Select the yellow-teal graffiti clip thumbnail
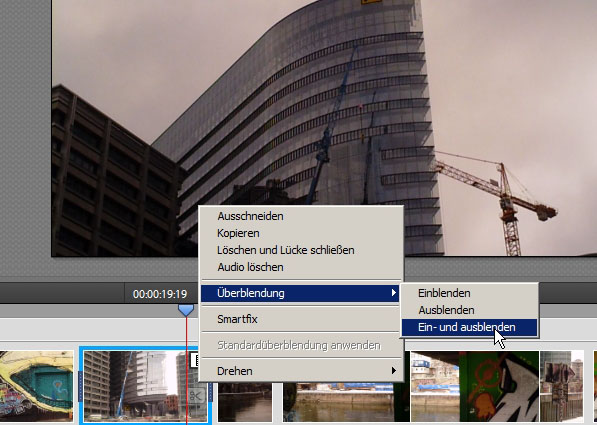This screenshot has height=425, width=597. click(37, 386)
